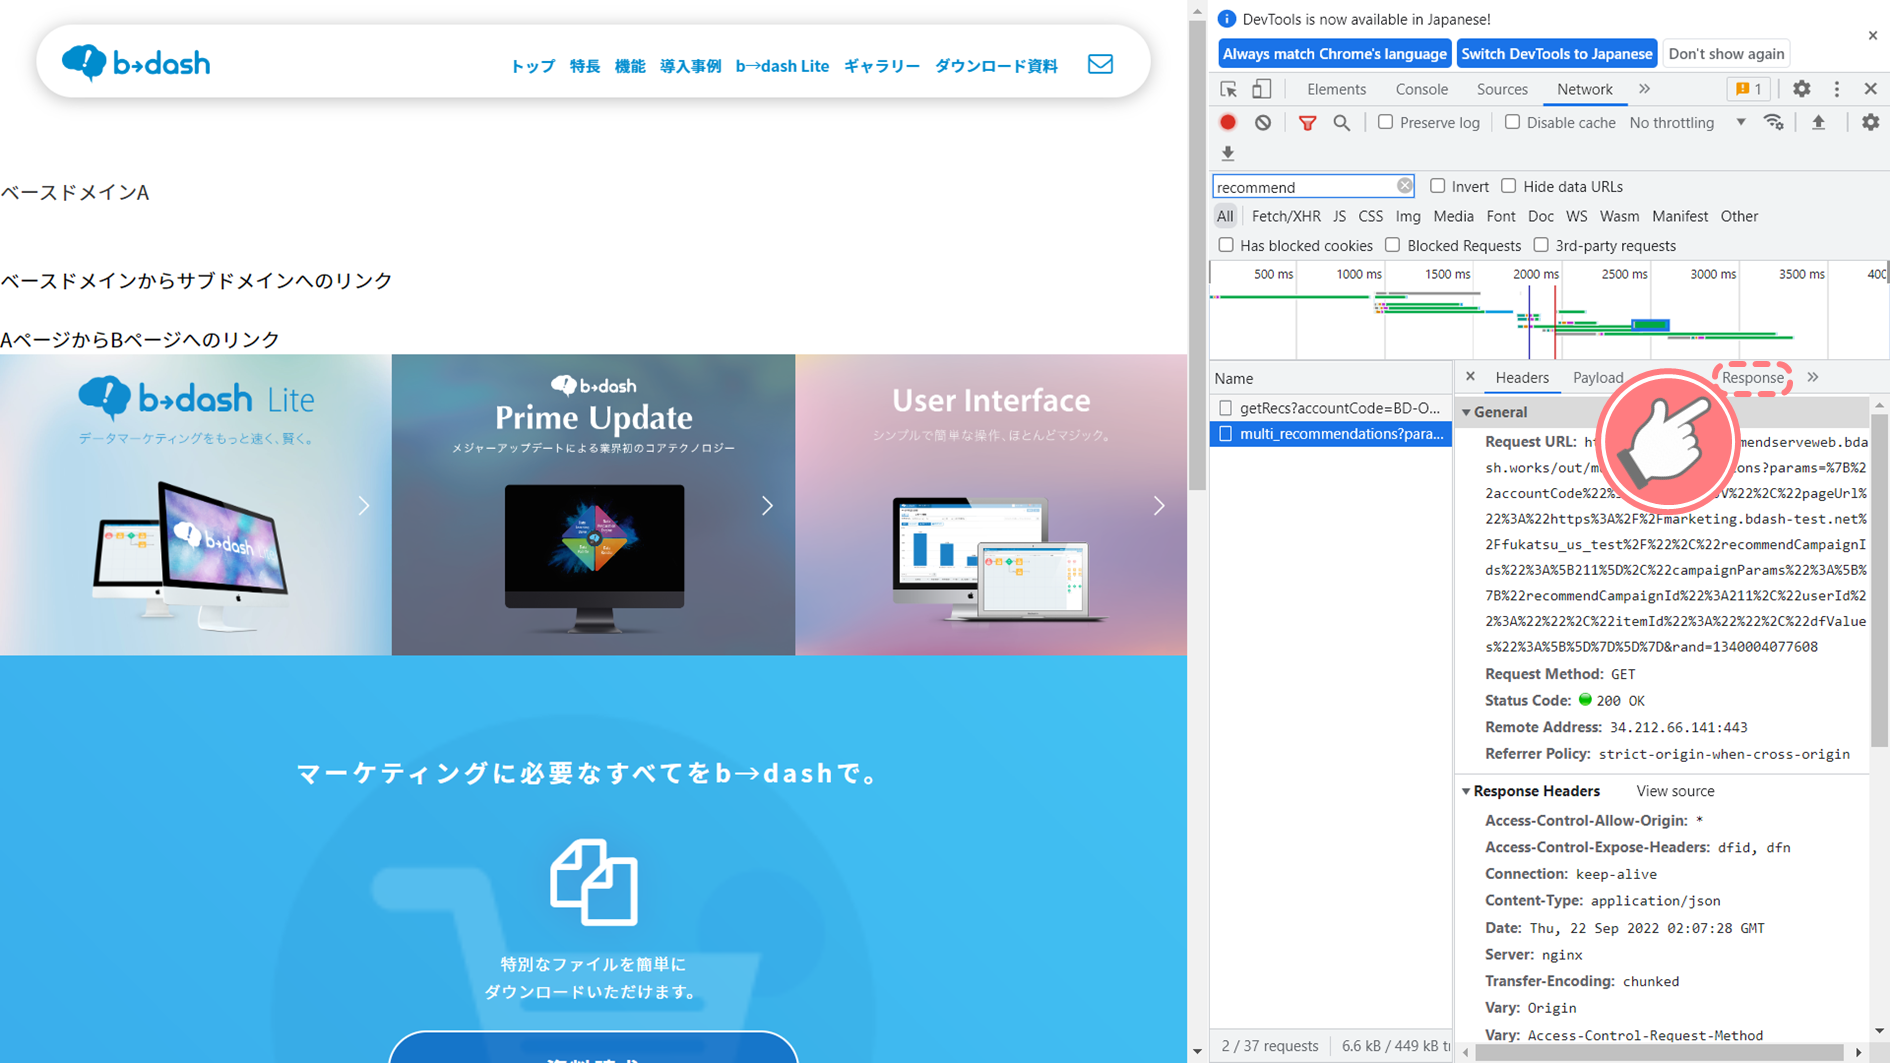Switch to the Response tab
Image resolution: width=1890 pixels, height=1063 pixels.
[1752, 377]
